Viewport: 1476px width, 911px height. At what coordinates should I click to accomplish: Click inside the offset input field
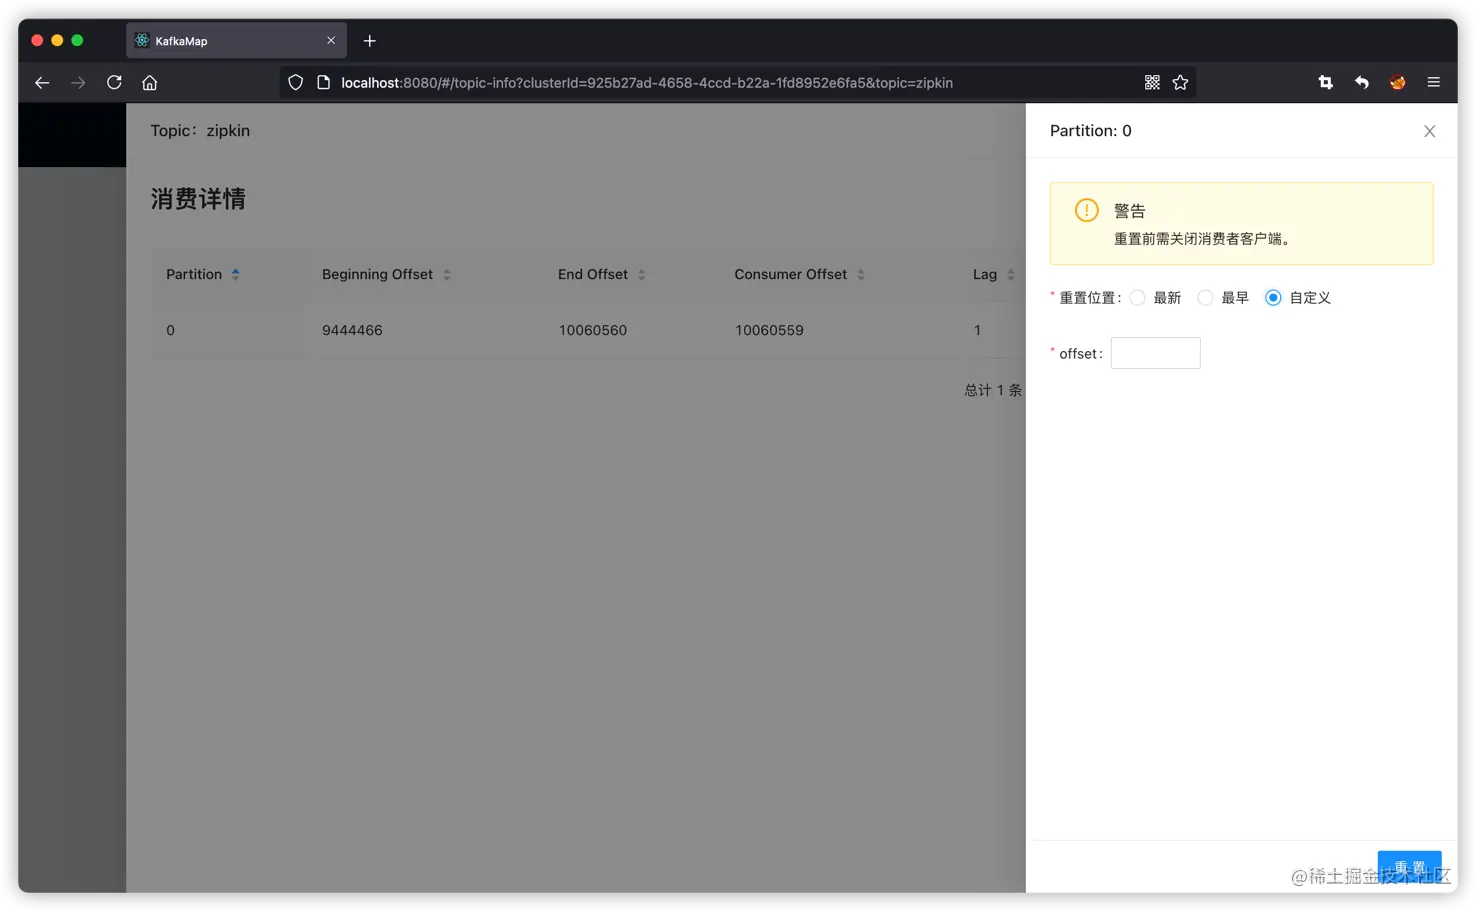coord(1155,352)
